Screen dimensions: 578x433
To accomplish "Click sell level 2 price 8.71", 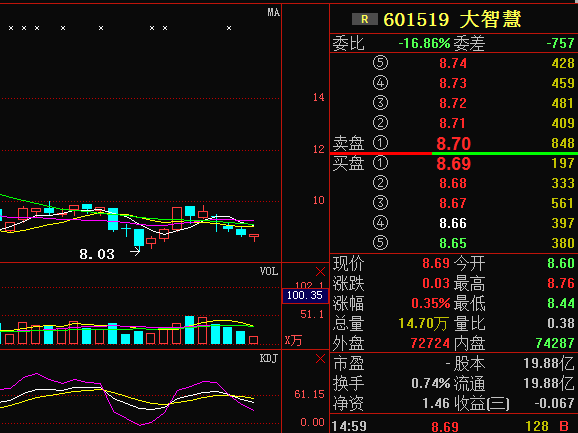I will pyautogui.click(x=453, y=123).
